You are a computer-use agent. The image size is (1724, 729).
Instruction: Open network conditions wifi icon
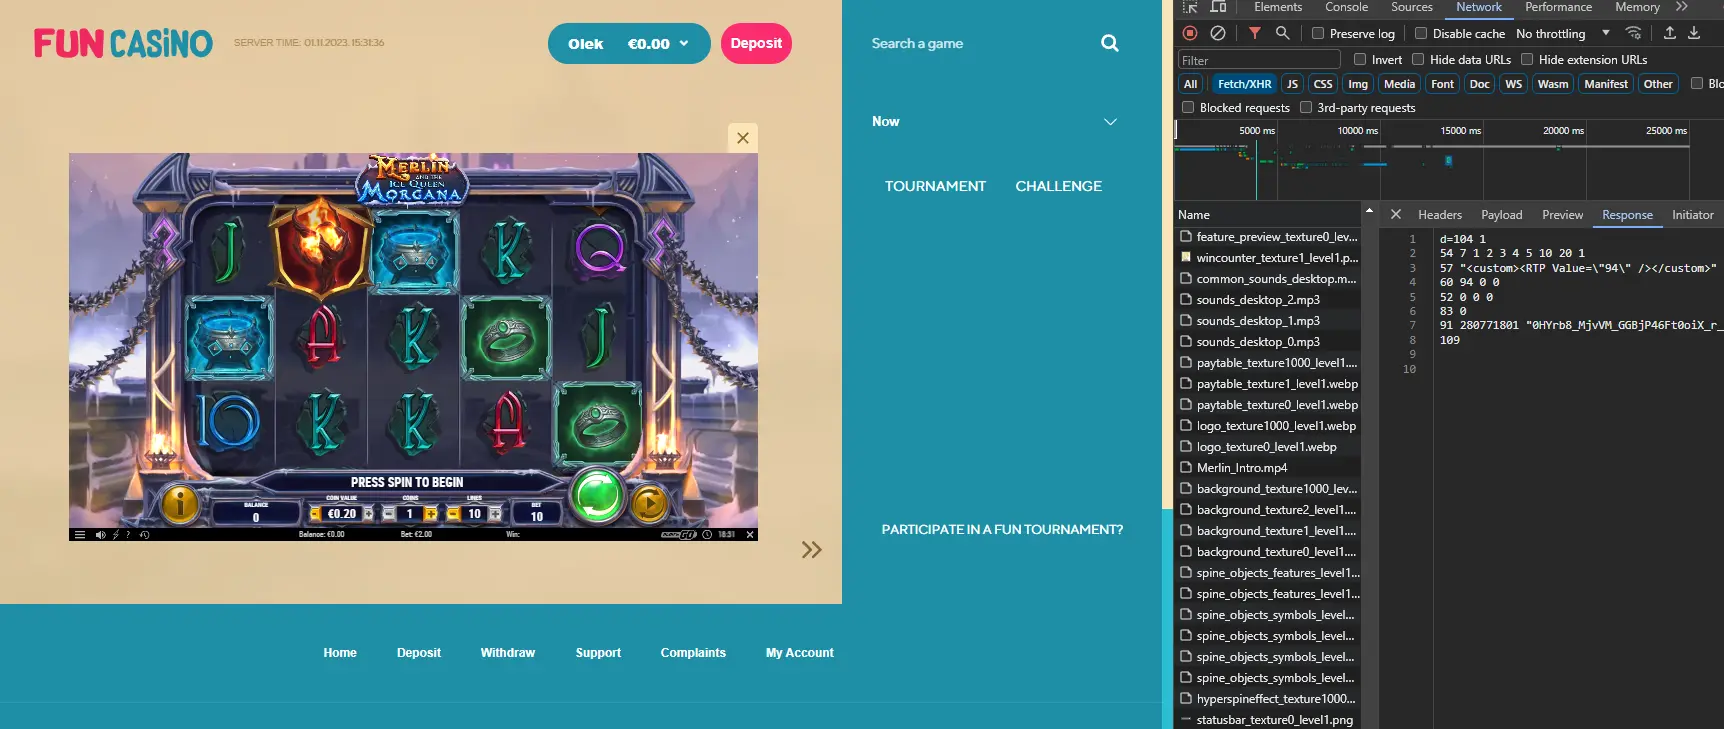tap(1633, 33)
